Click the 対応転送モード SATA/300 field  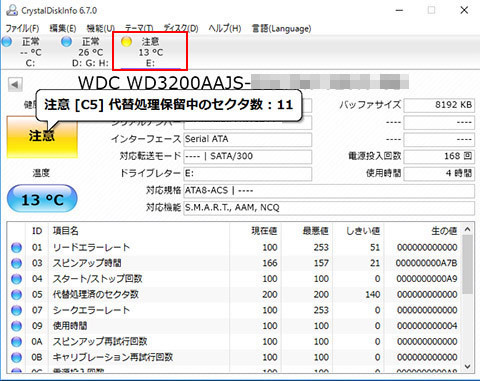point(248,156)
